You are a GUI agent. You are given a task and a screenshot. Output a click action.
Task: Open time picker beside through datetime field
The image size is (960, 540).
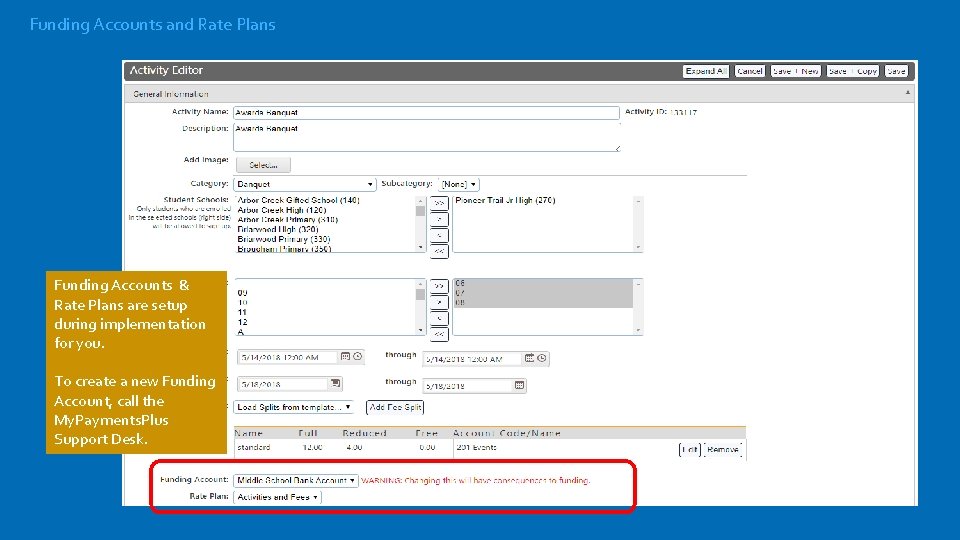coord(542,358)
